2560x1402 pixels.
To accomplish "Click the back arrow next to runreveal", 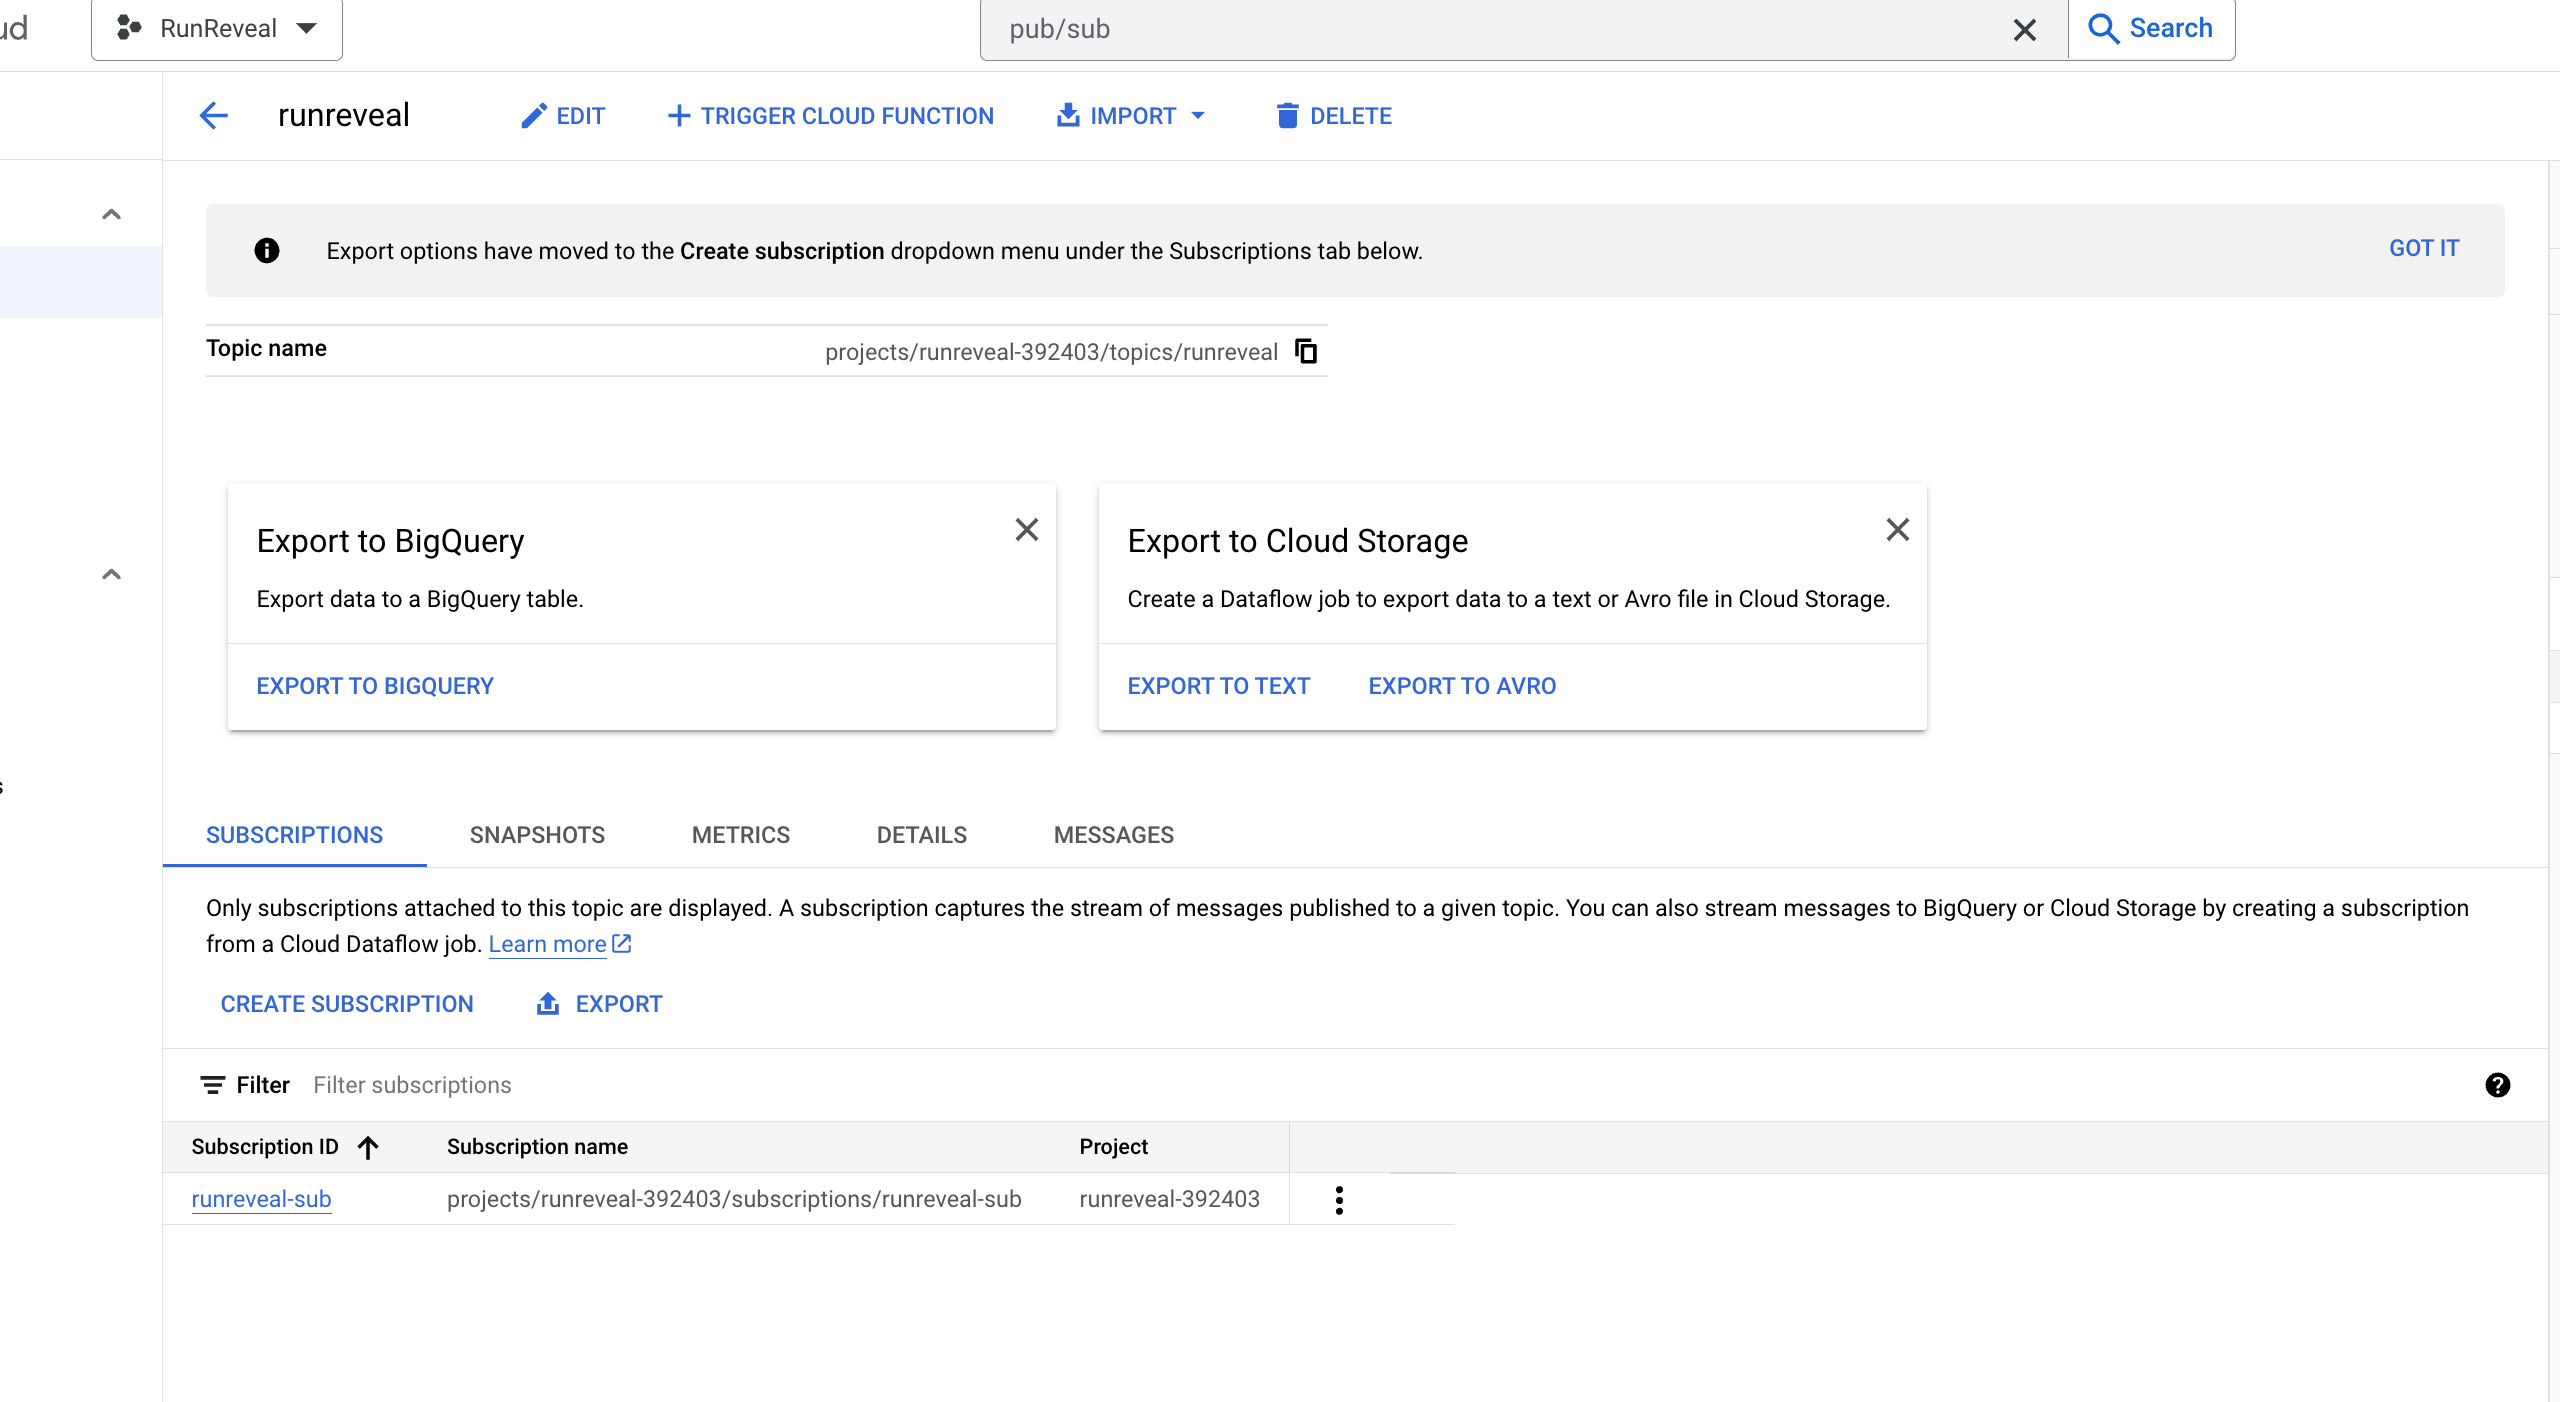I will (213, 116).
